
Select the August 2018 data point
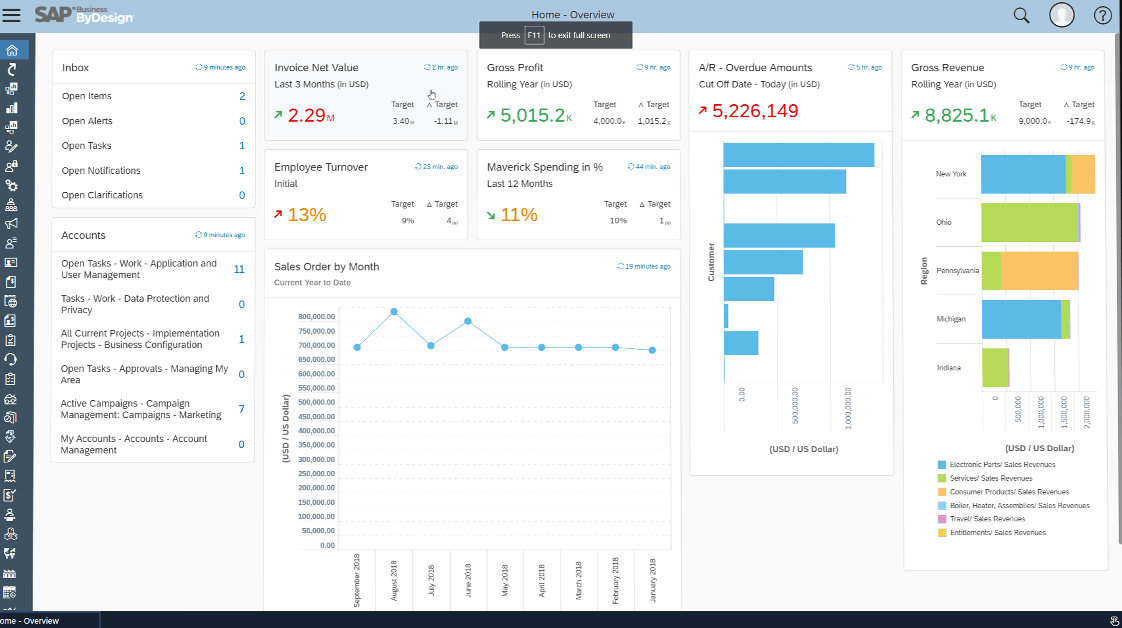coord(394,312)
